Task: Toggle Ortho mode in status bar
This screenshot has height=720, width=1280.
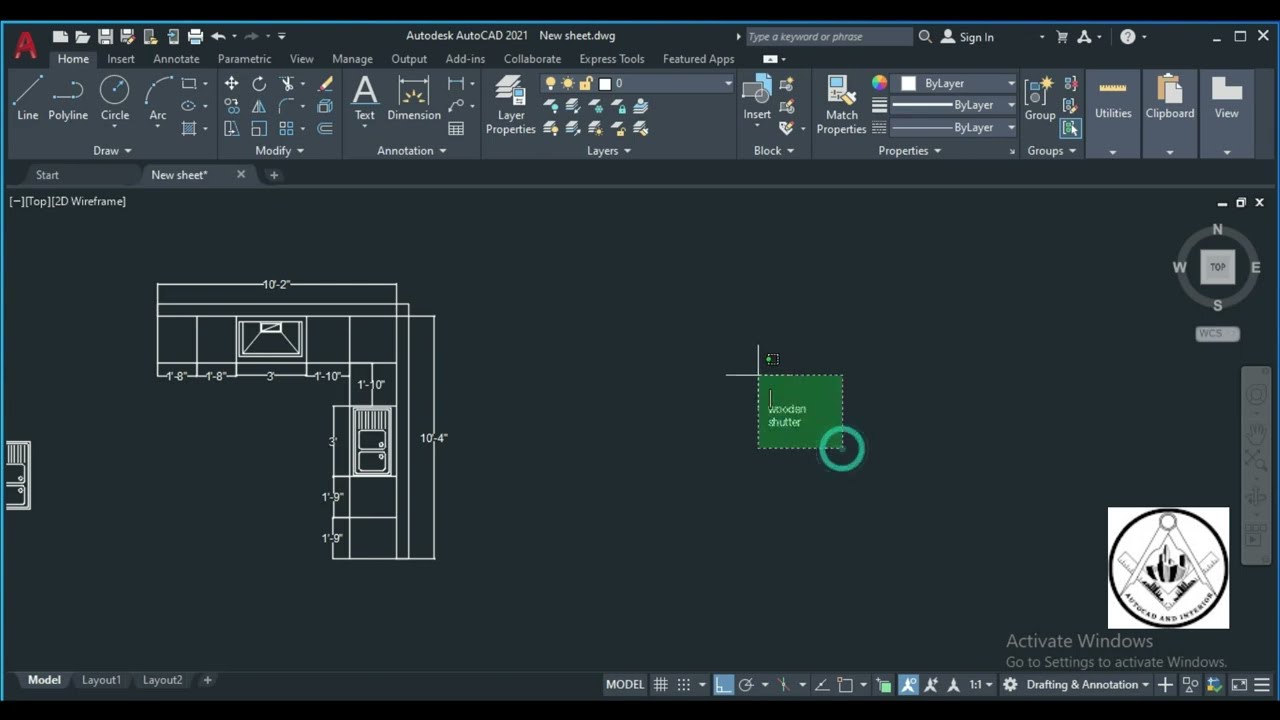Action: [x=723, y=685]
